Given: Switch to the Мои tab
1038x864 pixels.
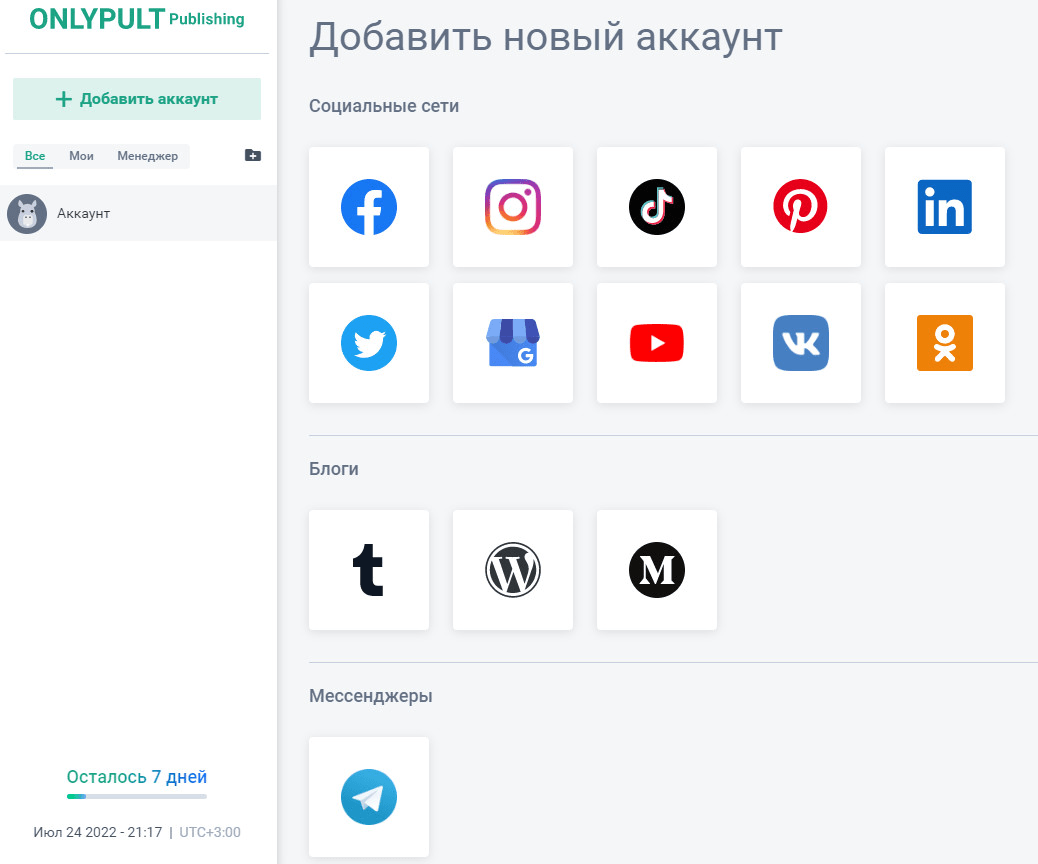Looking at the screenshot, I should tap(81, 156).
